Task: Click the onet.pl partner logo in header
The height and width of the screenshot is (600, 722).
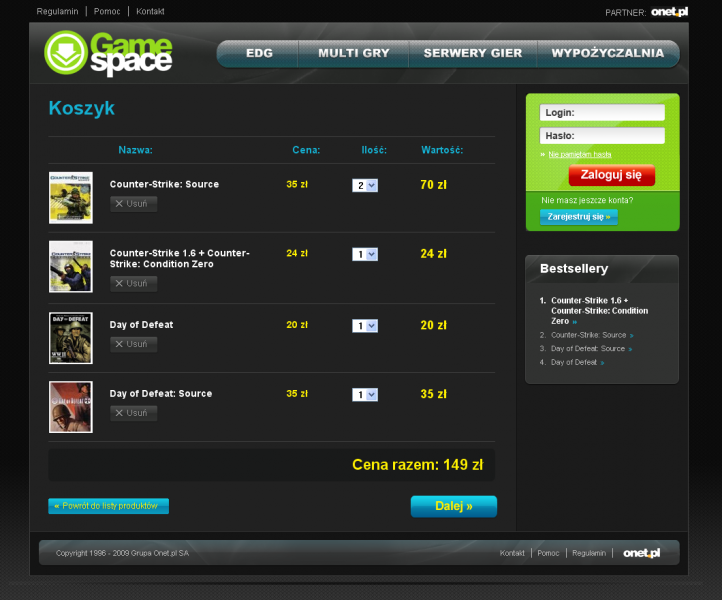Action: 669,12
